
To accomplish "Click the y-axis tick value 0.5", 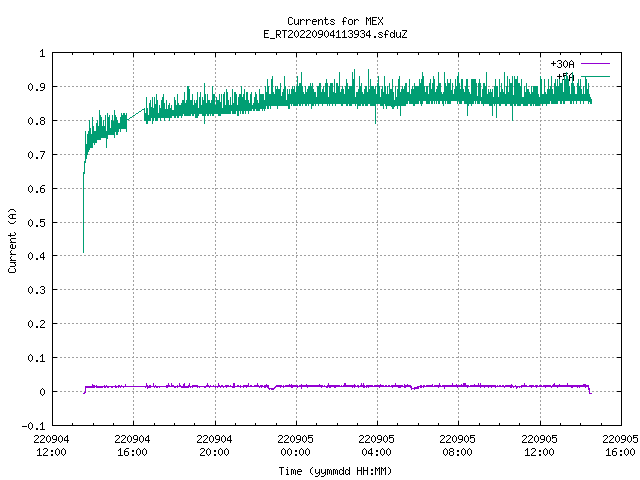I will tap(36, 222).
